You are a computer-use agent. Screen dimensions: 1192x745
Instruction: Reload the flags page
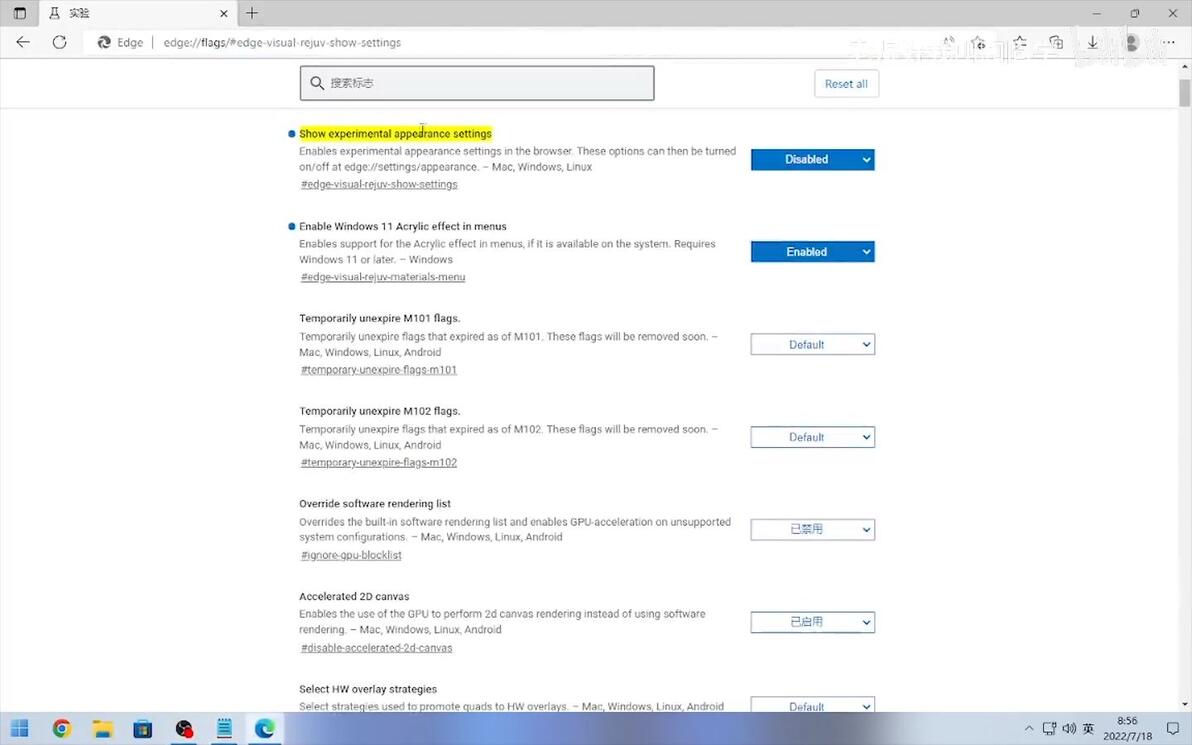coord(59,43)
